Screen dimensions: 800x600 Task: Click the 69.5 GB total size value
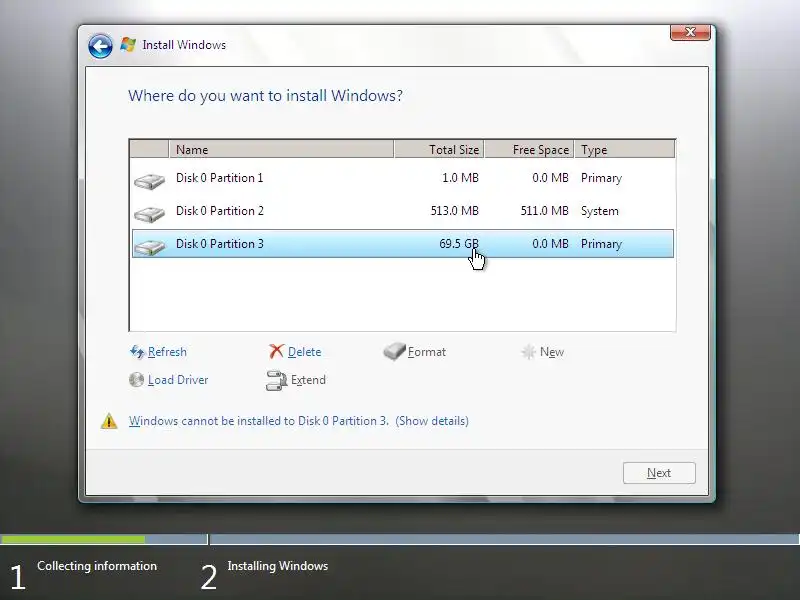coord(459,243)
